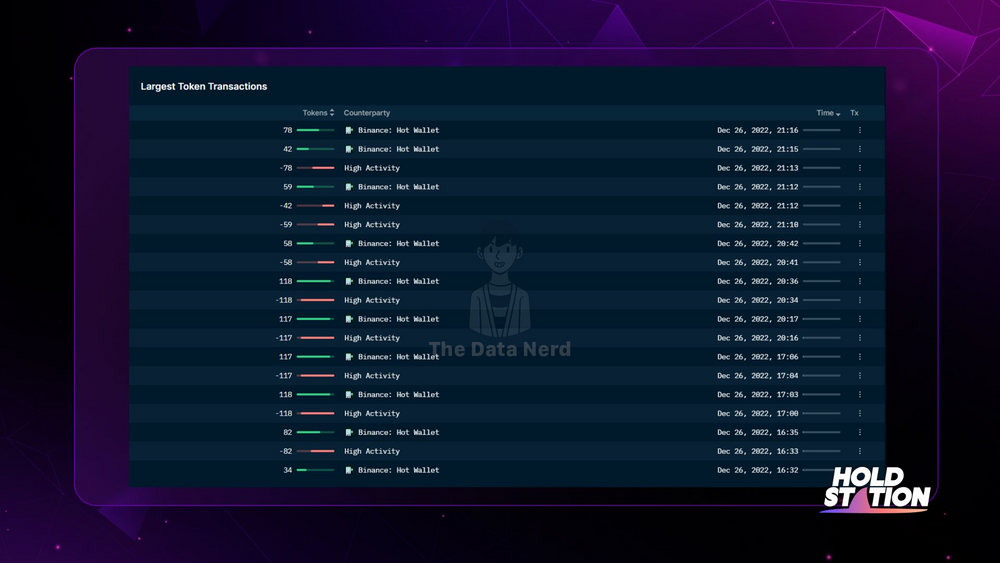
Task: Open the three-dot menu for the 20:34 row
Action: tap(860, 300)
